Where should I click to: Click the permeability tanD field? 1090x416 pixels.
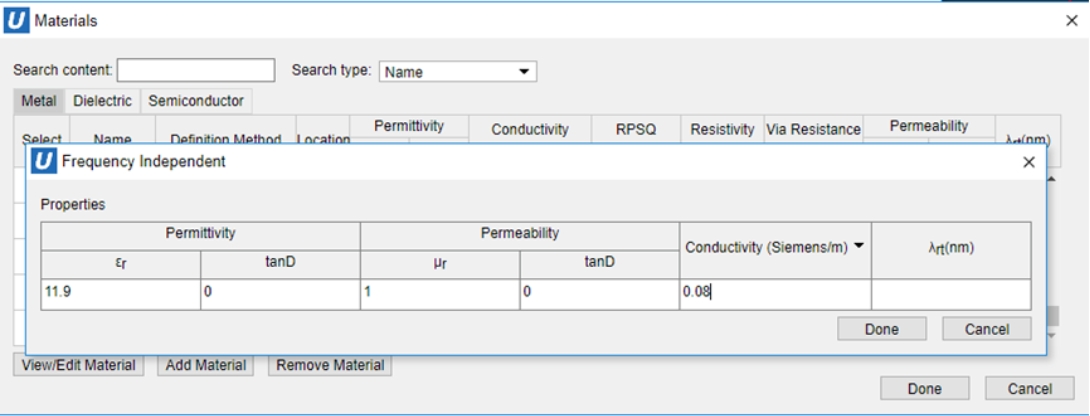(x=599, y=294)
